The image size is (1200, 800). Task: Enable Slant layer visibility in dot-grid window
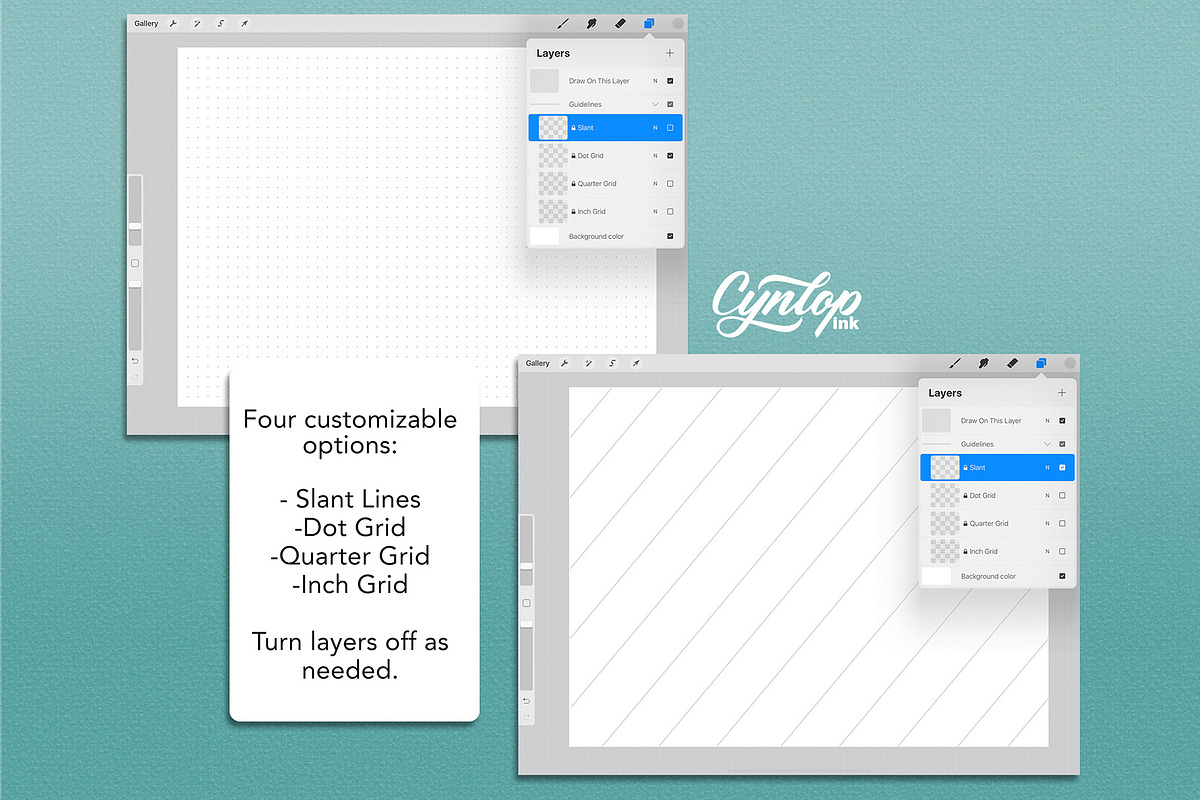coord(670,128)
